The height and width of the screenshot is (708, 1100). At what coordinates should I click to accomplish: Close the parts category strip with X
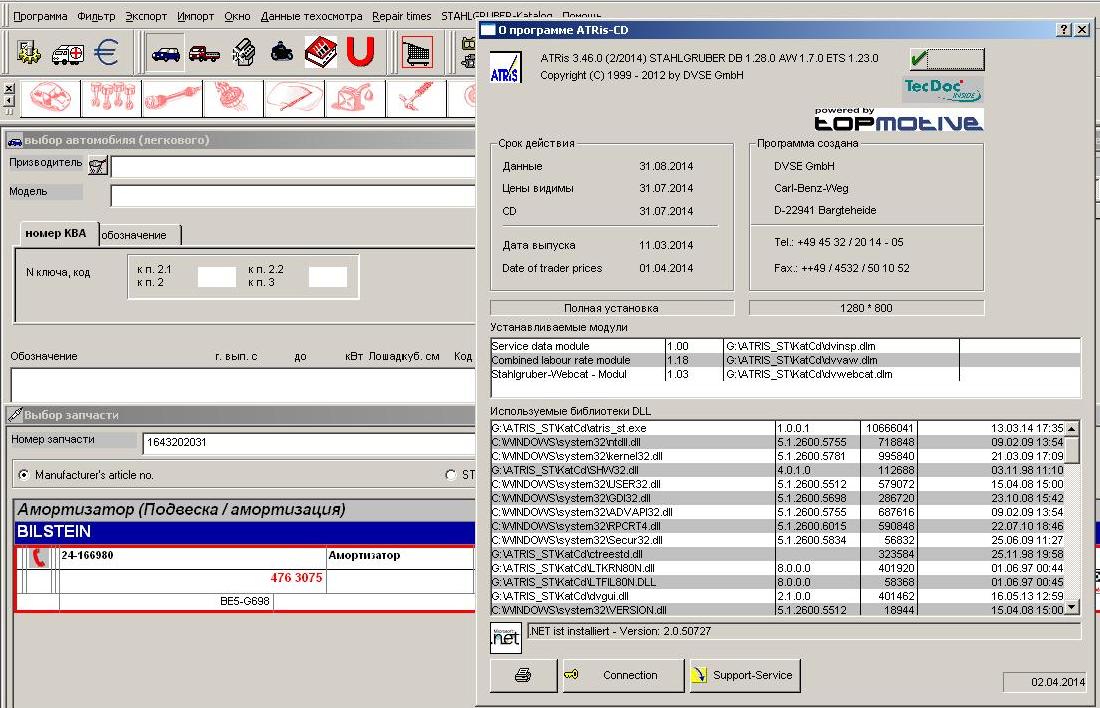pos(8,89)
